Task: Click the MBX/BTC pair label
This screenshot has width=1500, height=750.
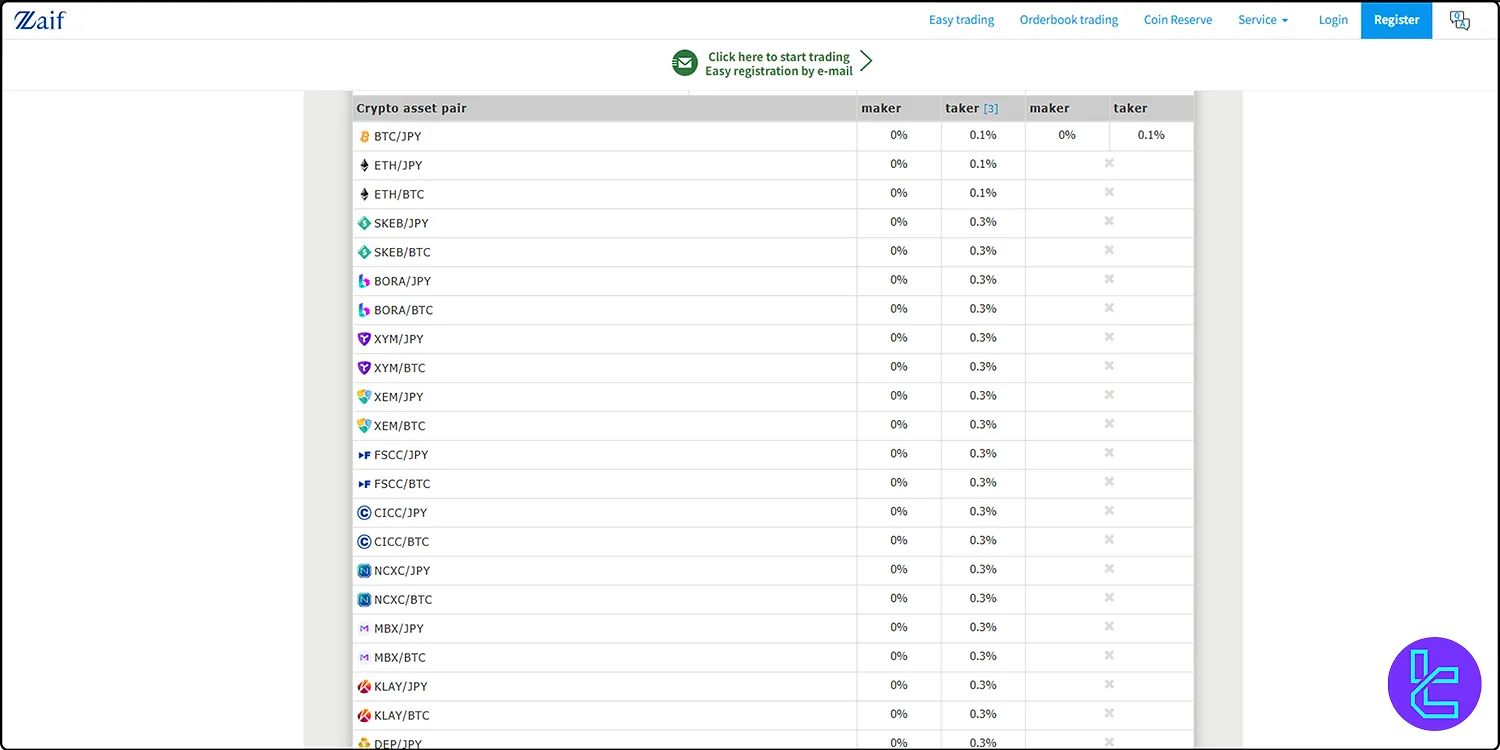Action: [400, 658]
